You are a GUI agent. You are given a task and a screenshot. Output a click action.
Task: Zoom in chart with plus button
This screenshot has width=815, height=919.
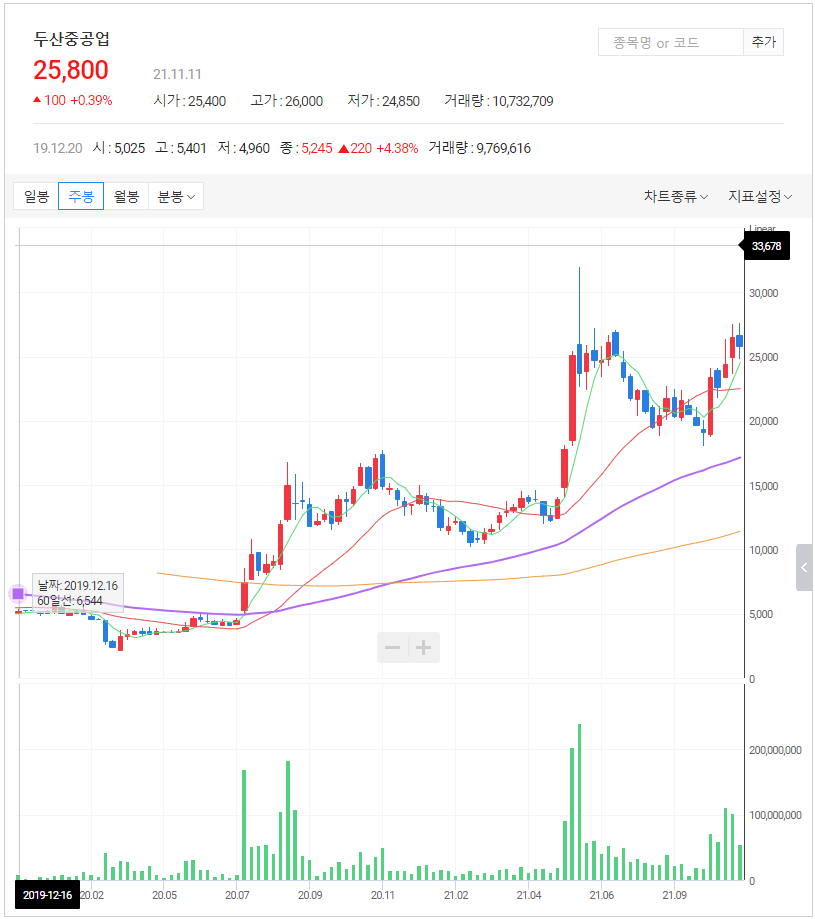424,648
